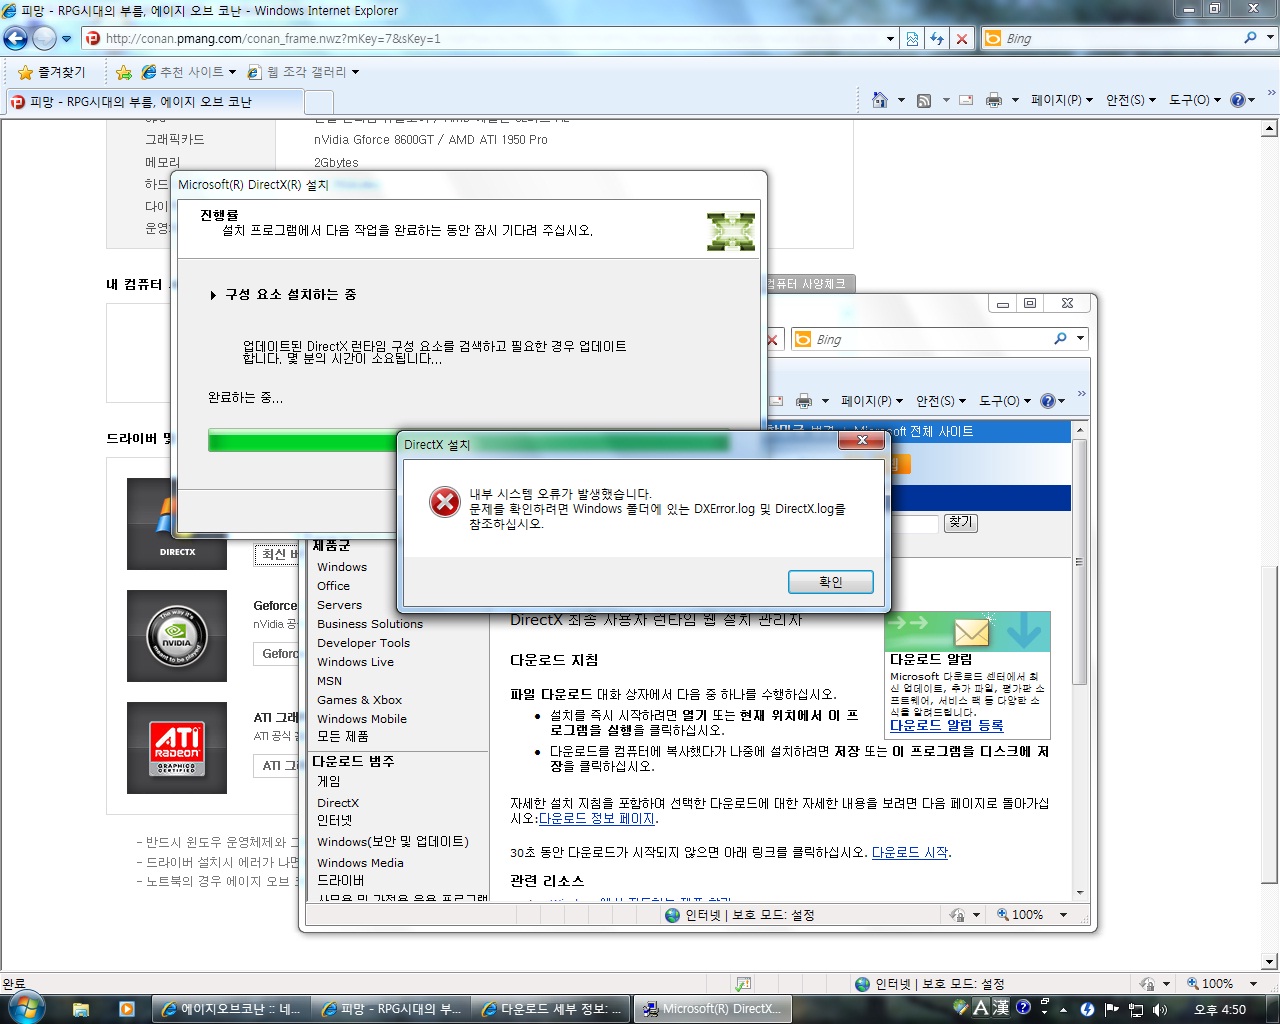1280x1024 pixels.
Task: Click the Bing search magnifier in popup IE window
Action: click(x=1060, y=339)
